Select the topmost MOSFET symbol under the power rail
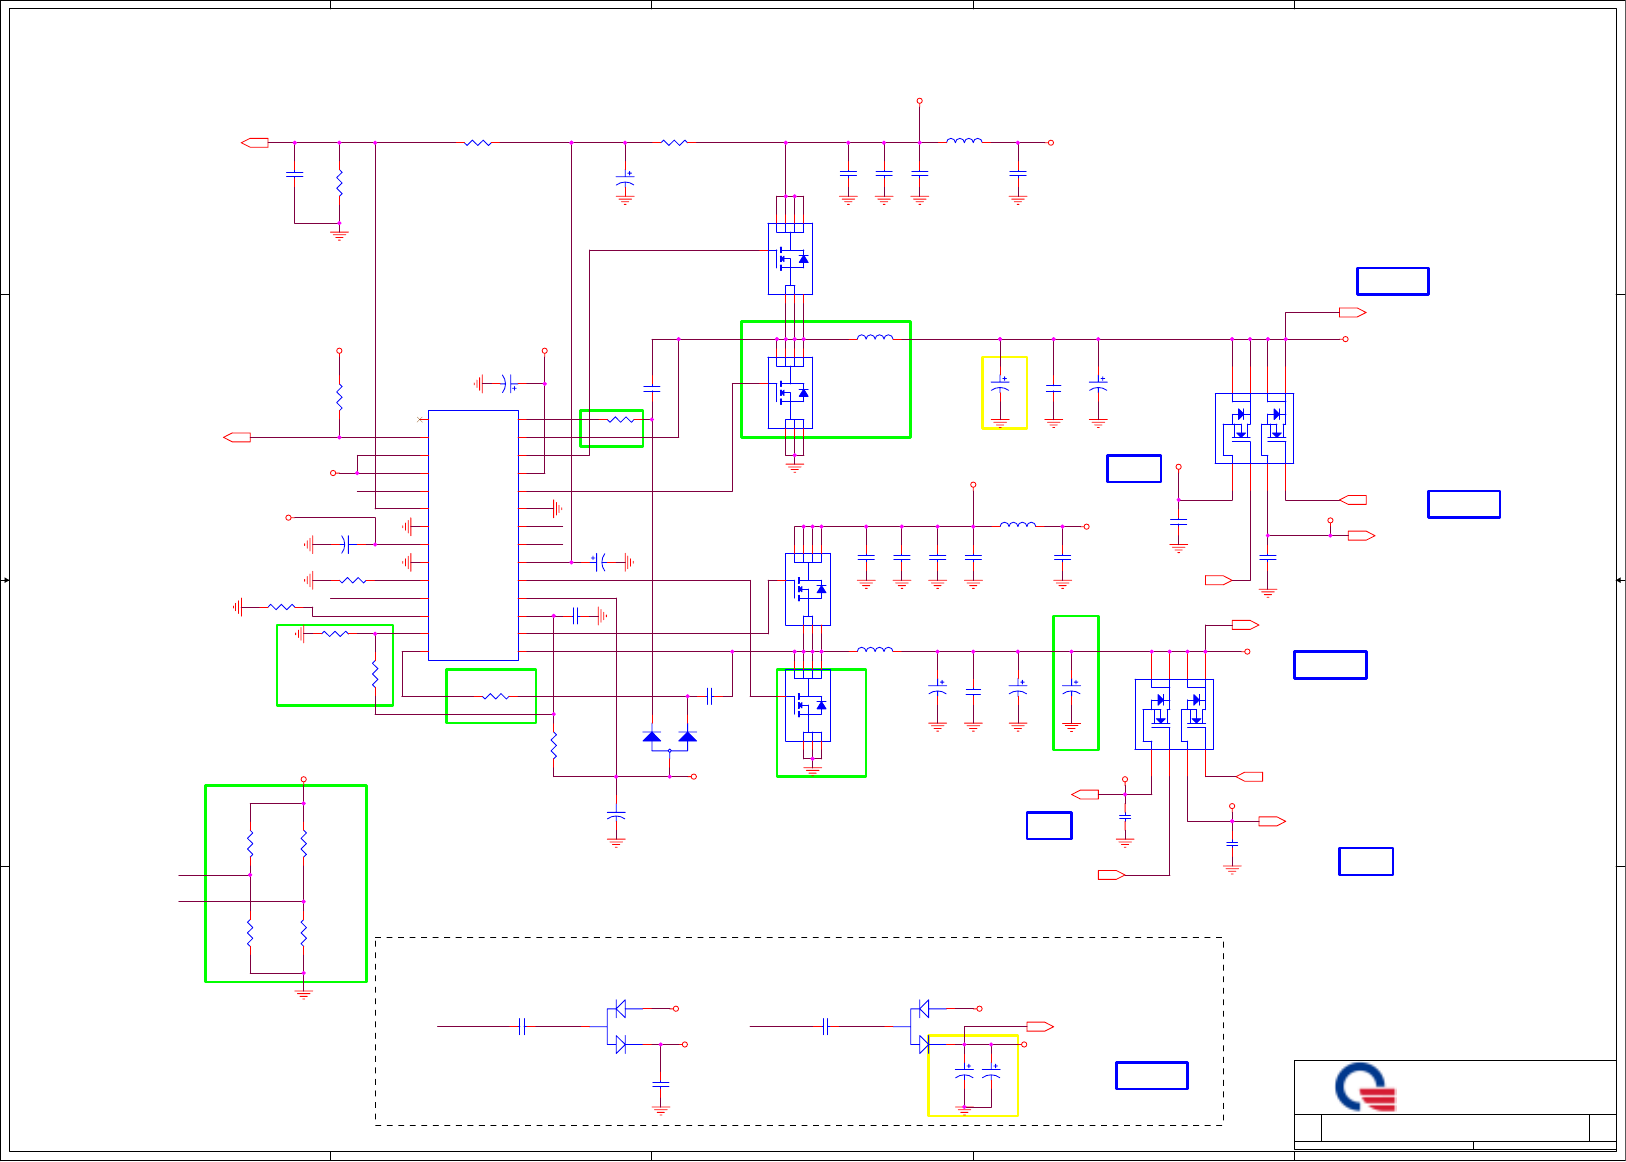The height and width of the screenshot is (1162, 1626). [790, 259]
